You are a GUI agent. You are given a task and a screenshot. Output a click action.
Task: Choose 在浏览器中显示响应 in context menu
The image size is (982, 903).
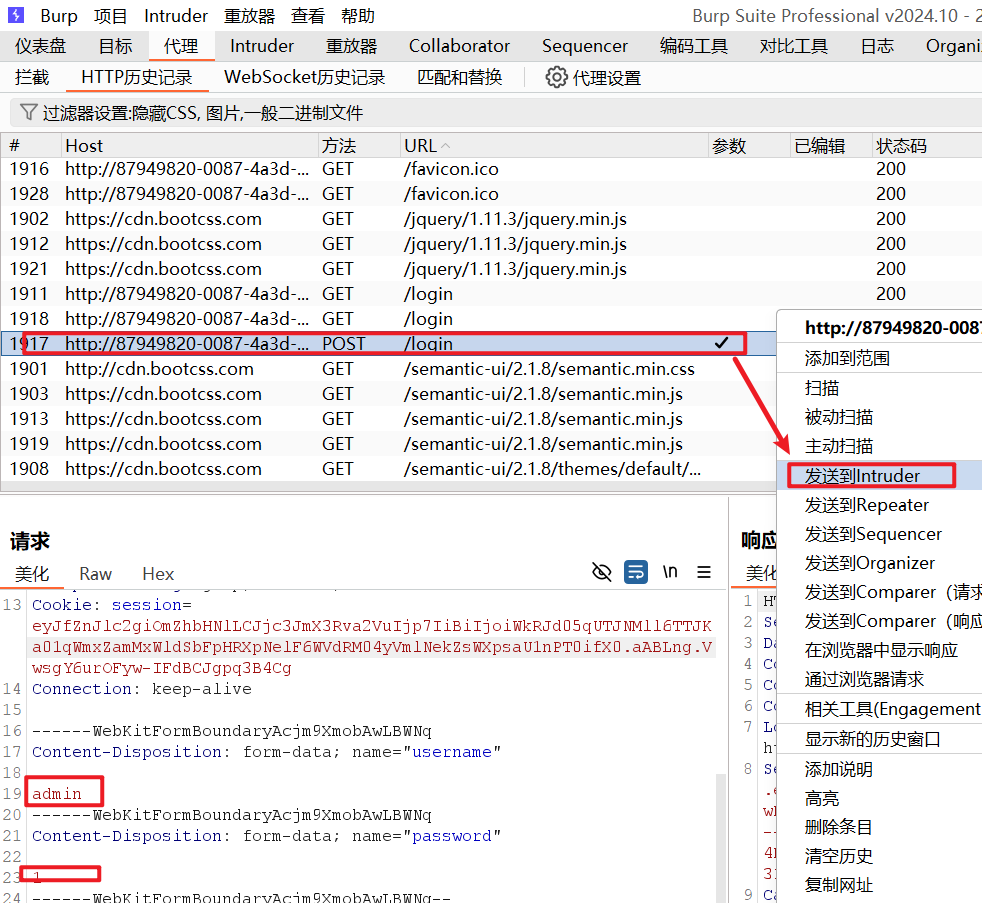pyautogui.click(x=879, y=650)
